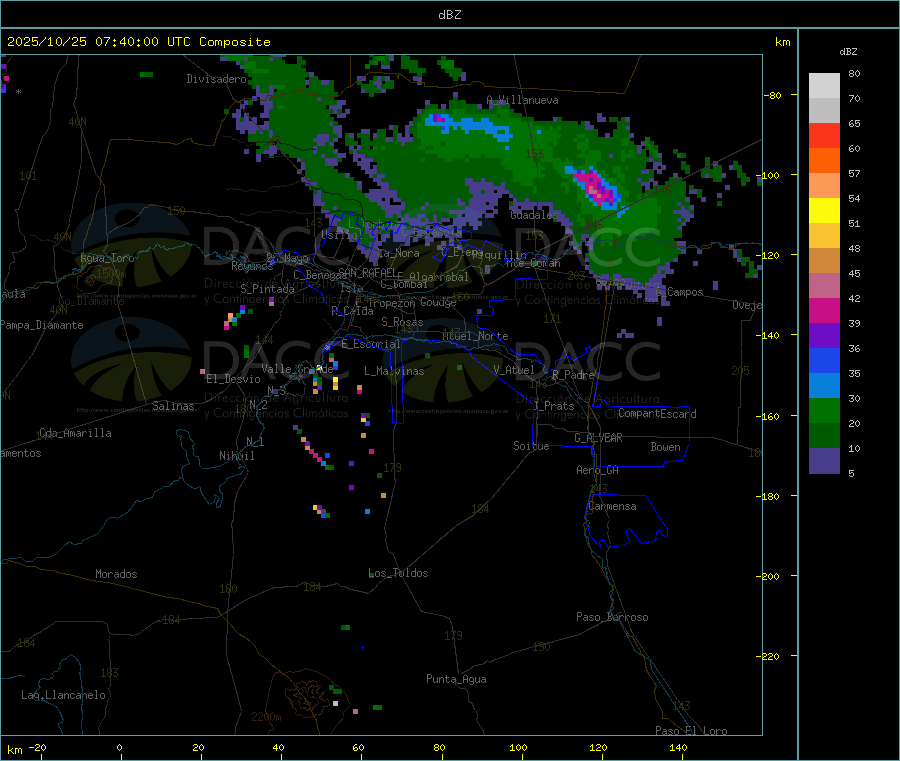Screen dimensions: 900x761
Task: Select the L_Malvinas label
Action: [394, 371]
